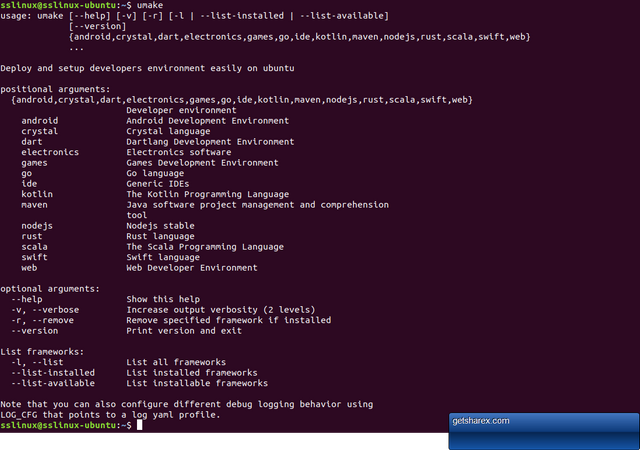Click the 'usage: umake' line
640x450 pixels.
pos(195,16)
